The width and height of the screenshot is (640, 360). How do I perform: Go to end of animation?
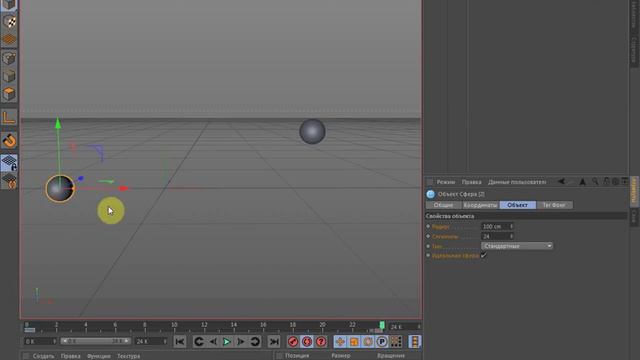coord(274,342)
